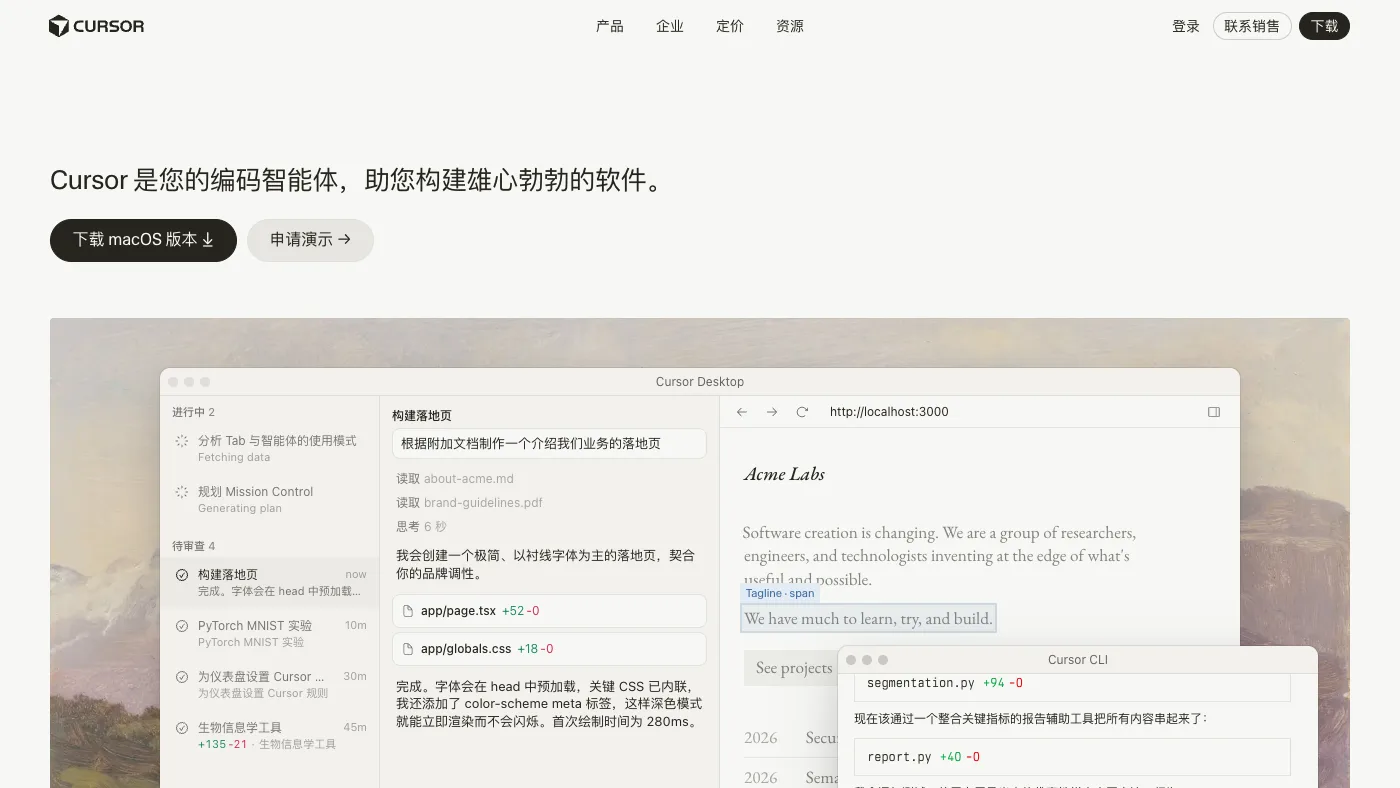Image resolution: width=1400 pixels, height=788 pixels.
Task: Go to 定价 page
Action: (730, 26)
